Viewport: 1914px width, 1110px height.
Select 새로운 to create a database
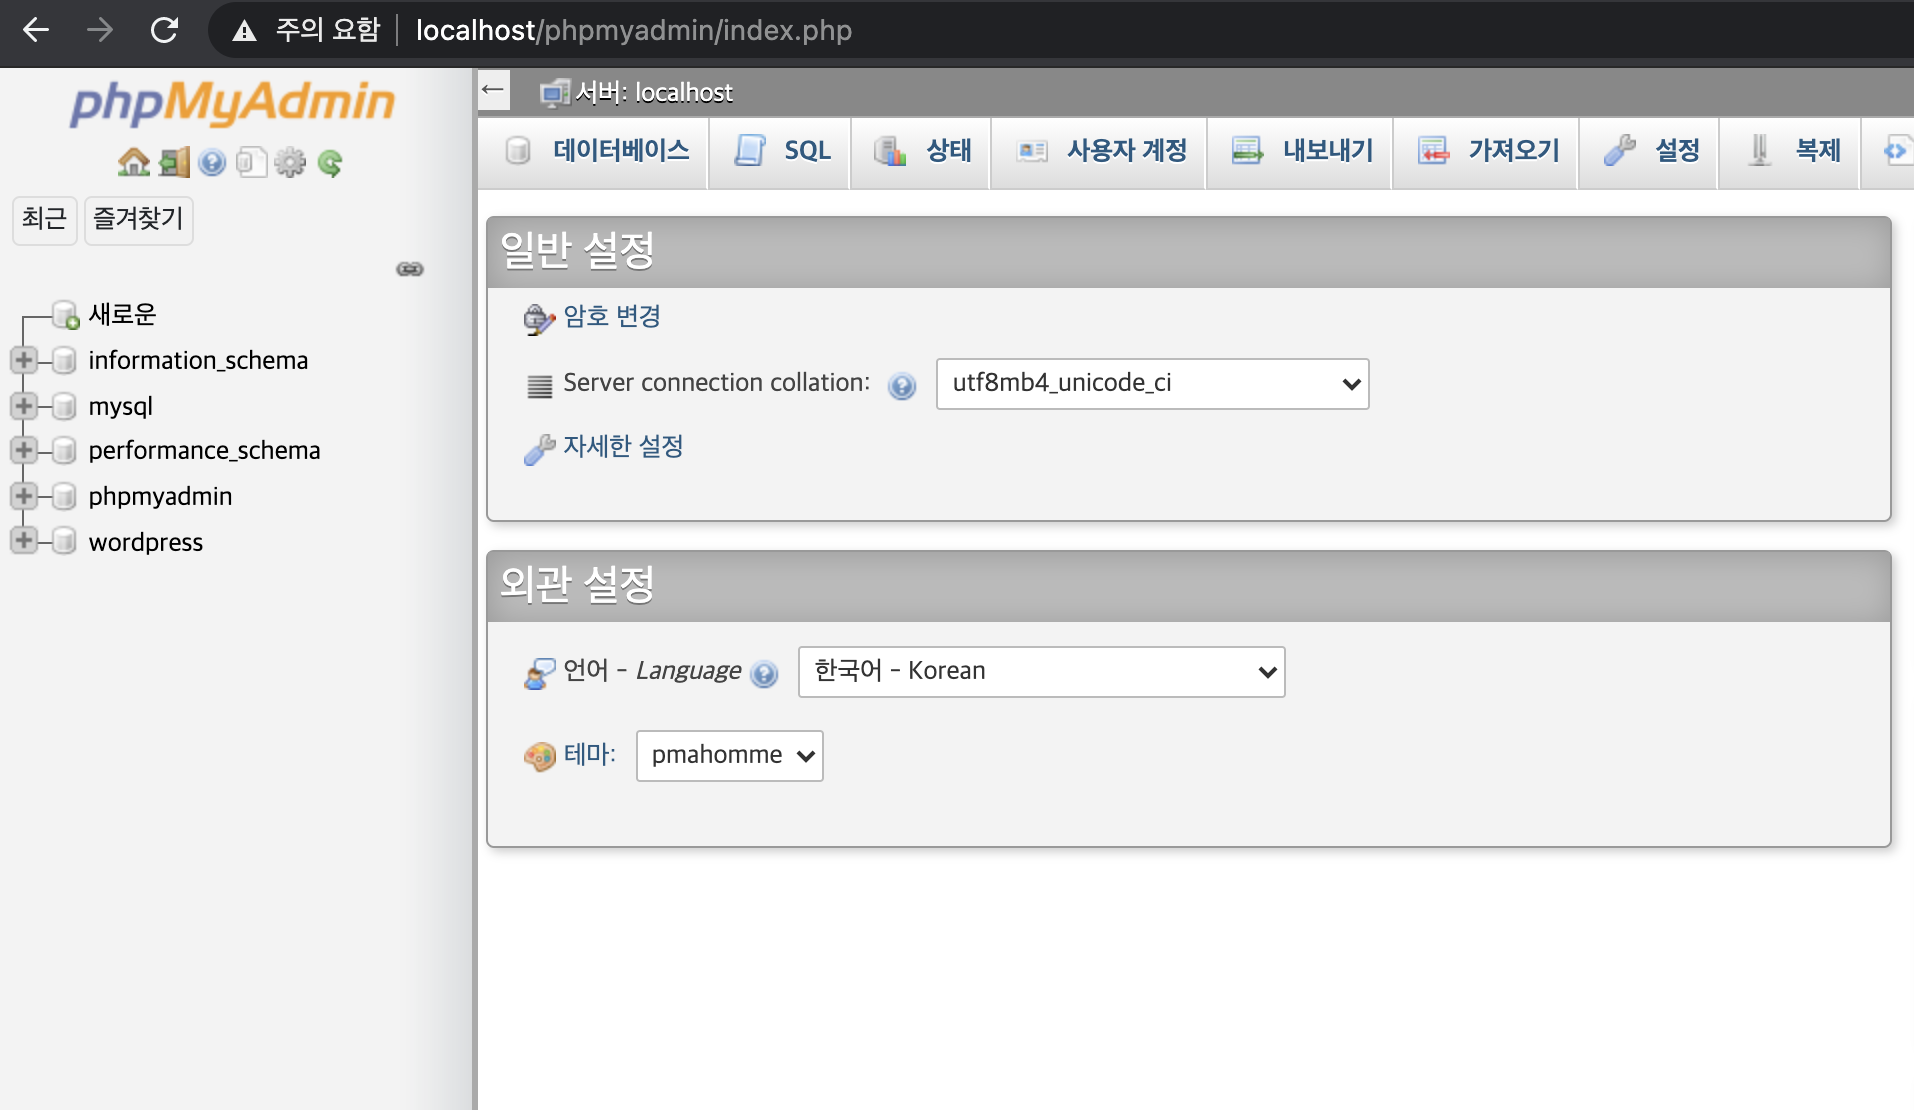click(122, 314)
